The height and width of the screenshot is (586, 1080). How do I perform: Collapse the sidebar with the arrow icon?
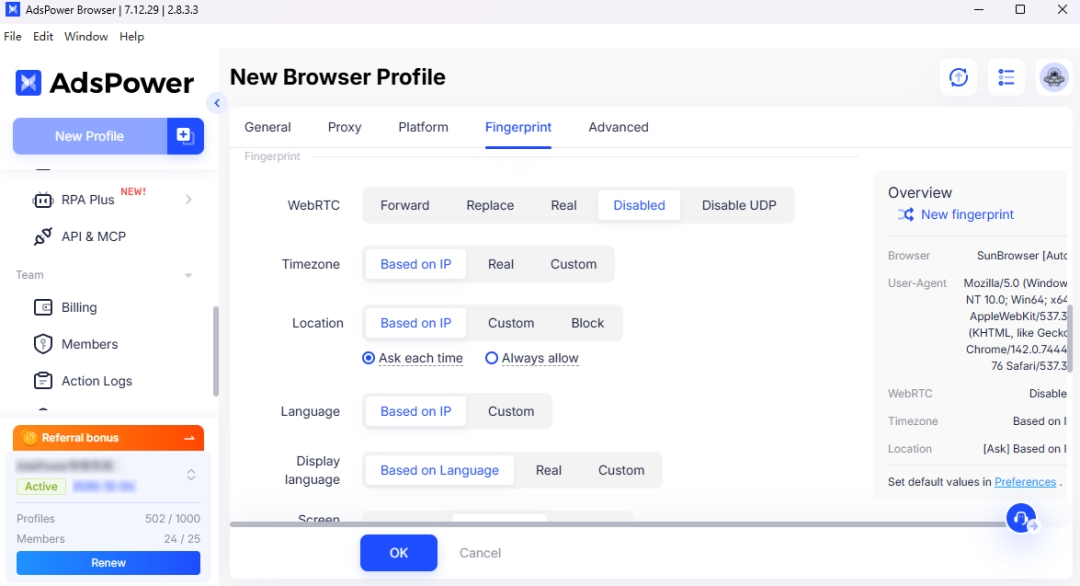(217, 103)
